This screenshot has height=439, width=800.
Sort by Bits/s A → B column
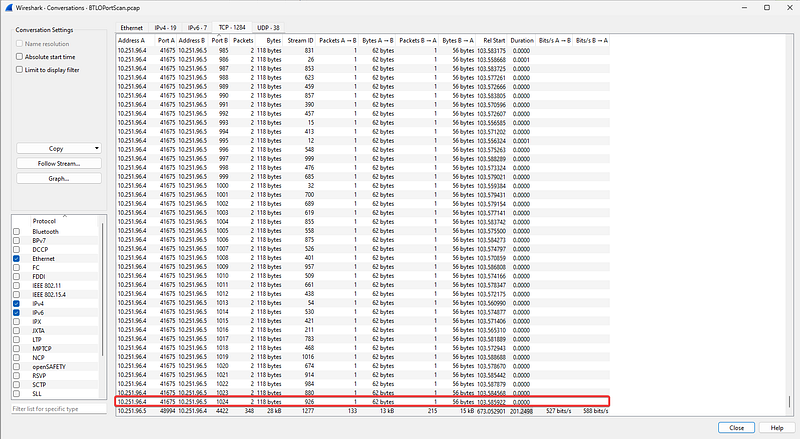pos(555,40)
